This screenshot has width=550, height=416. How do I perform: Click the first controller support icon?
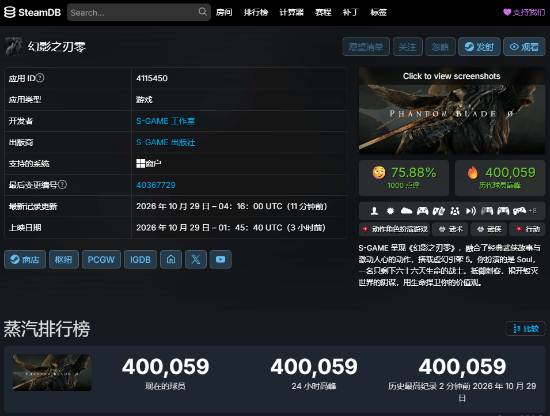pyautogui.click(x=422, y=211)
